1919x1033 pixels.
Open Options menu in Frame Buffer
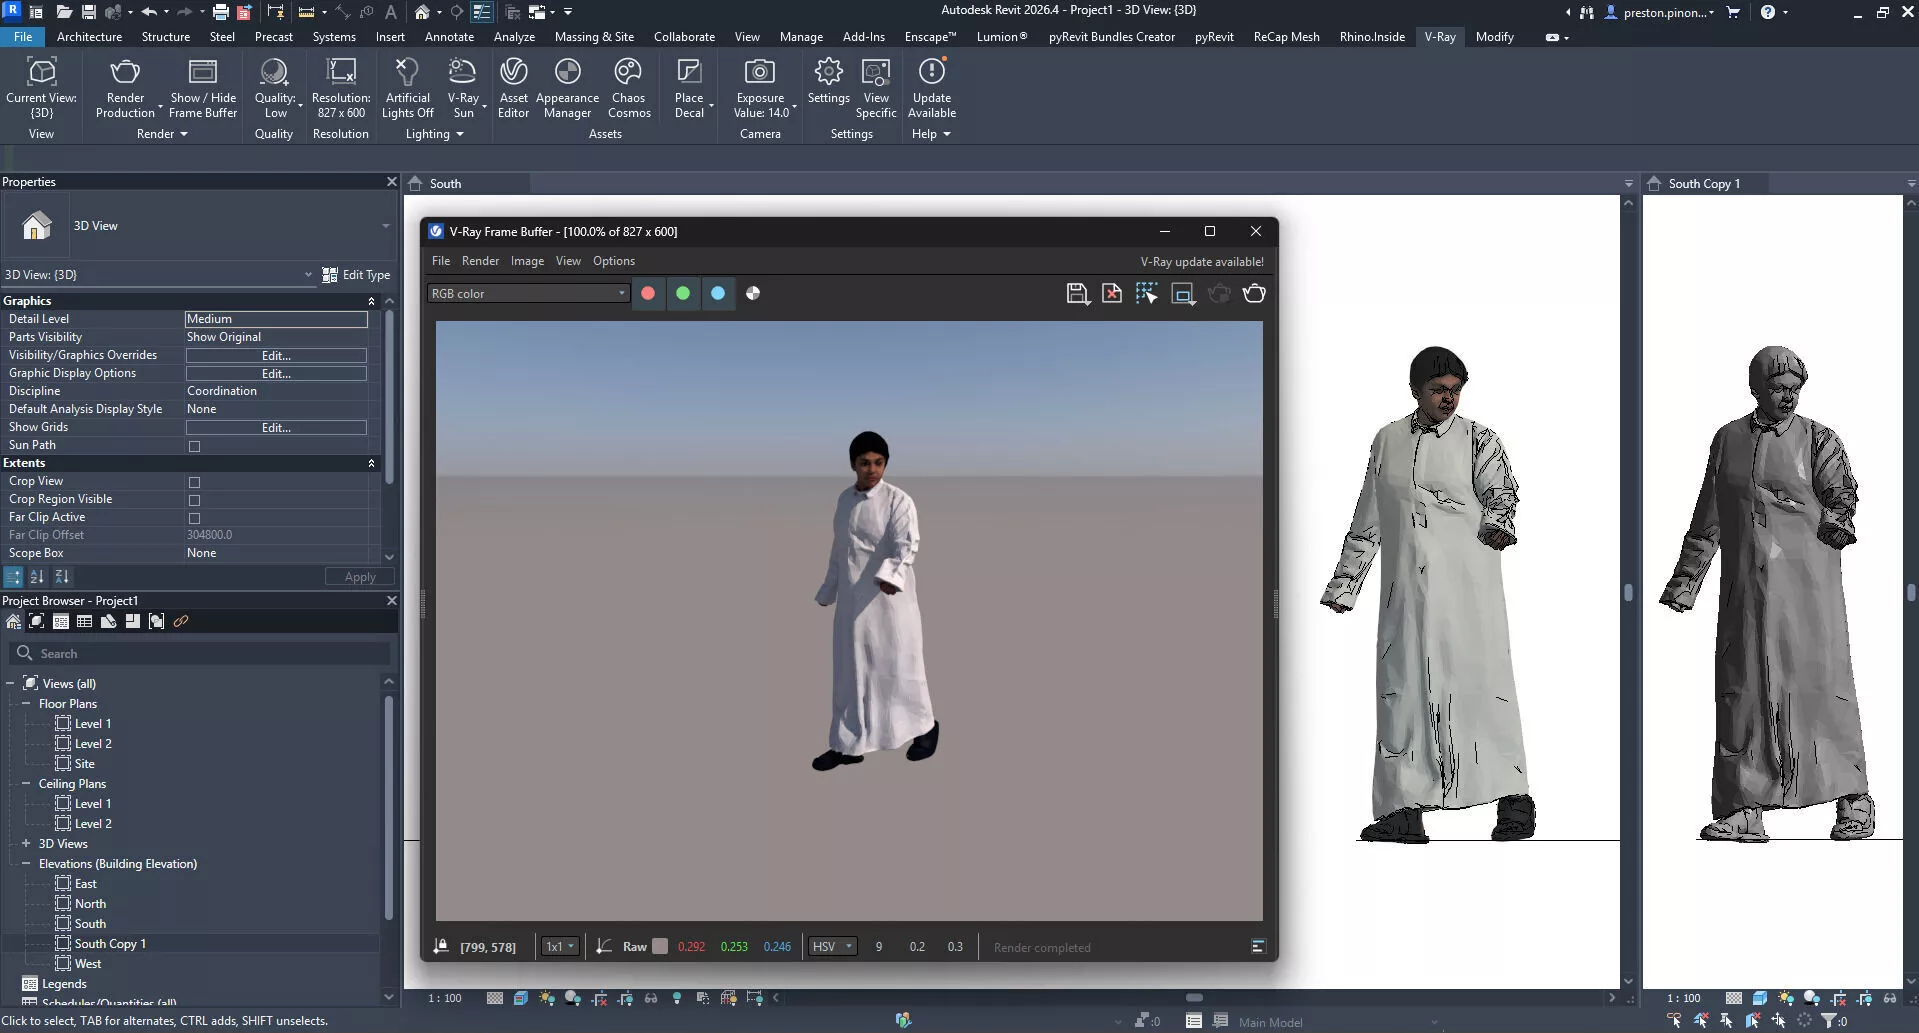coord(614,261)
